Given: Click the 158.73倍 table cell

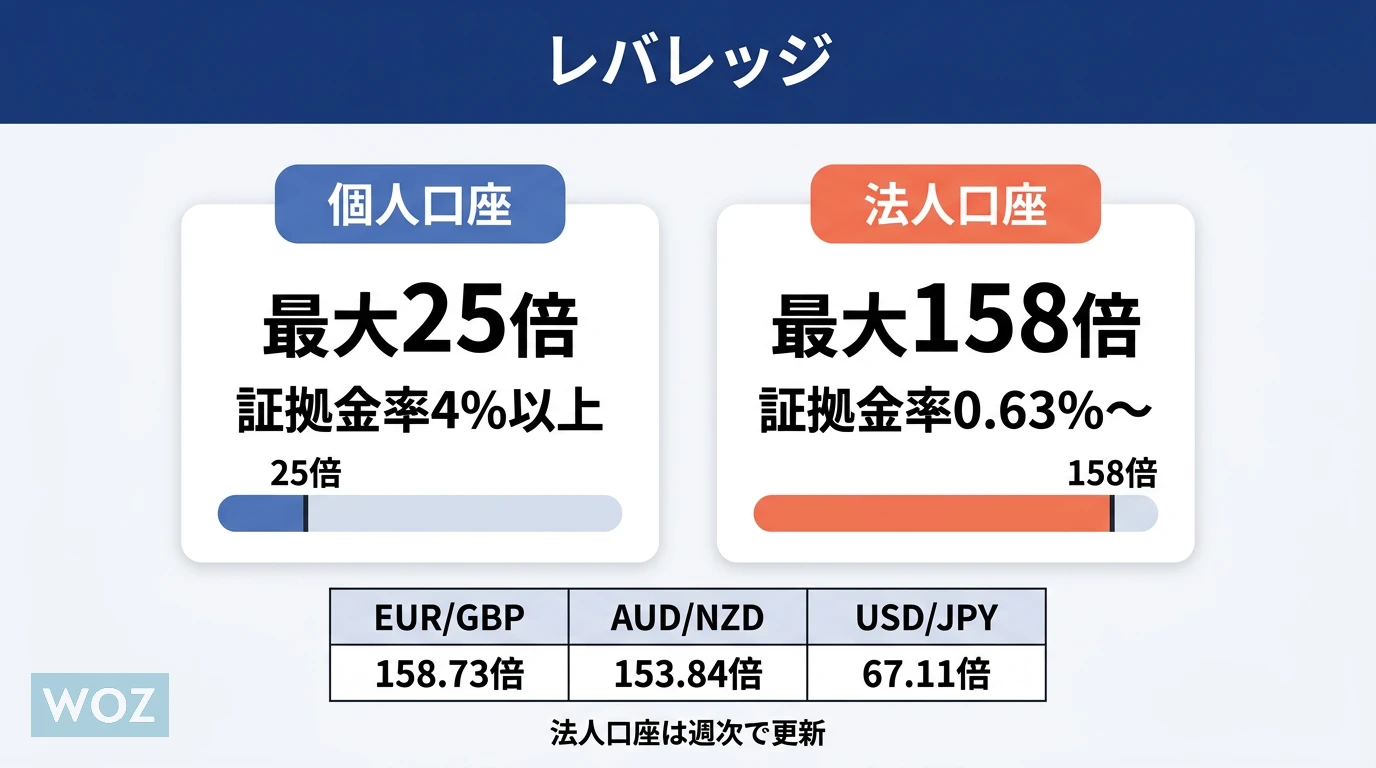Looking at the screenshot, I should 449,673.
